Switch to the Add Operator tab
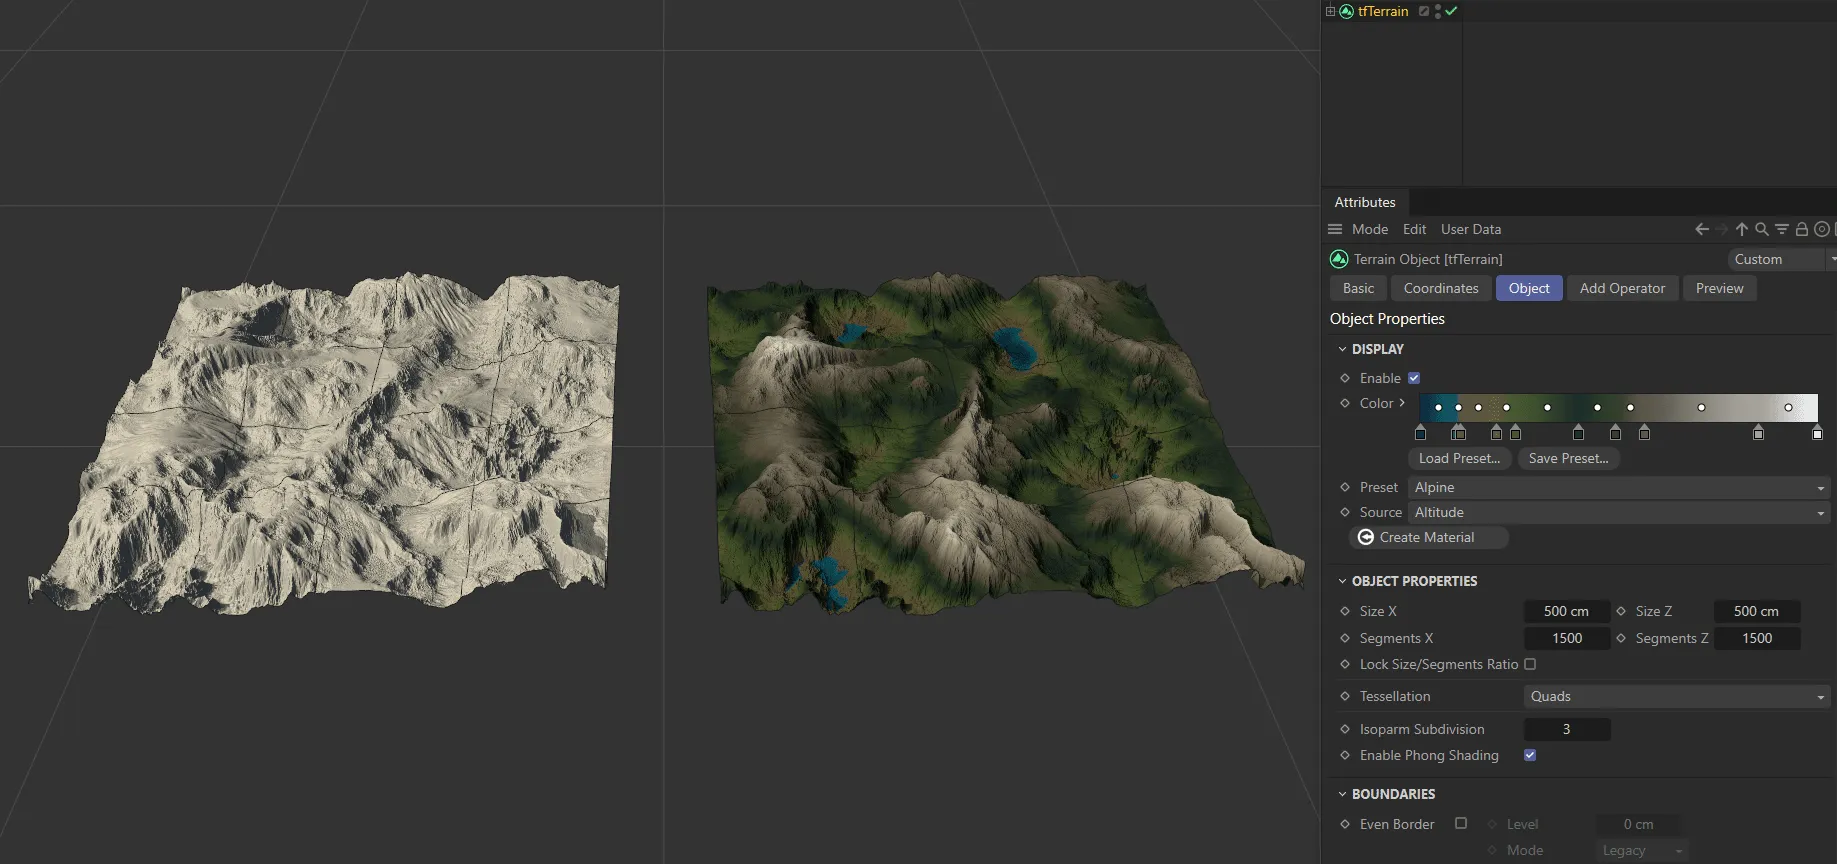 (1622, 288)
